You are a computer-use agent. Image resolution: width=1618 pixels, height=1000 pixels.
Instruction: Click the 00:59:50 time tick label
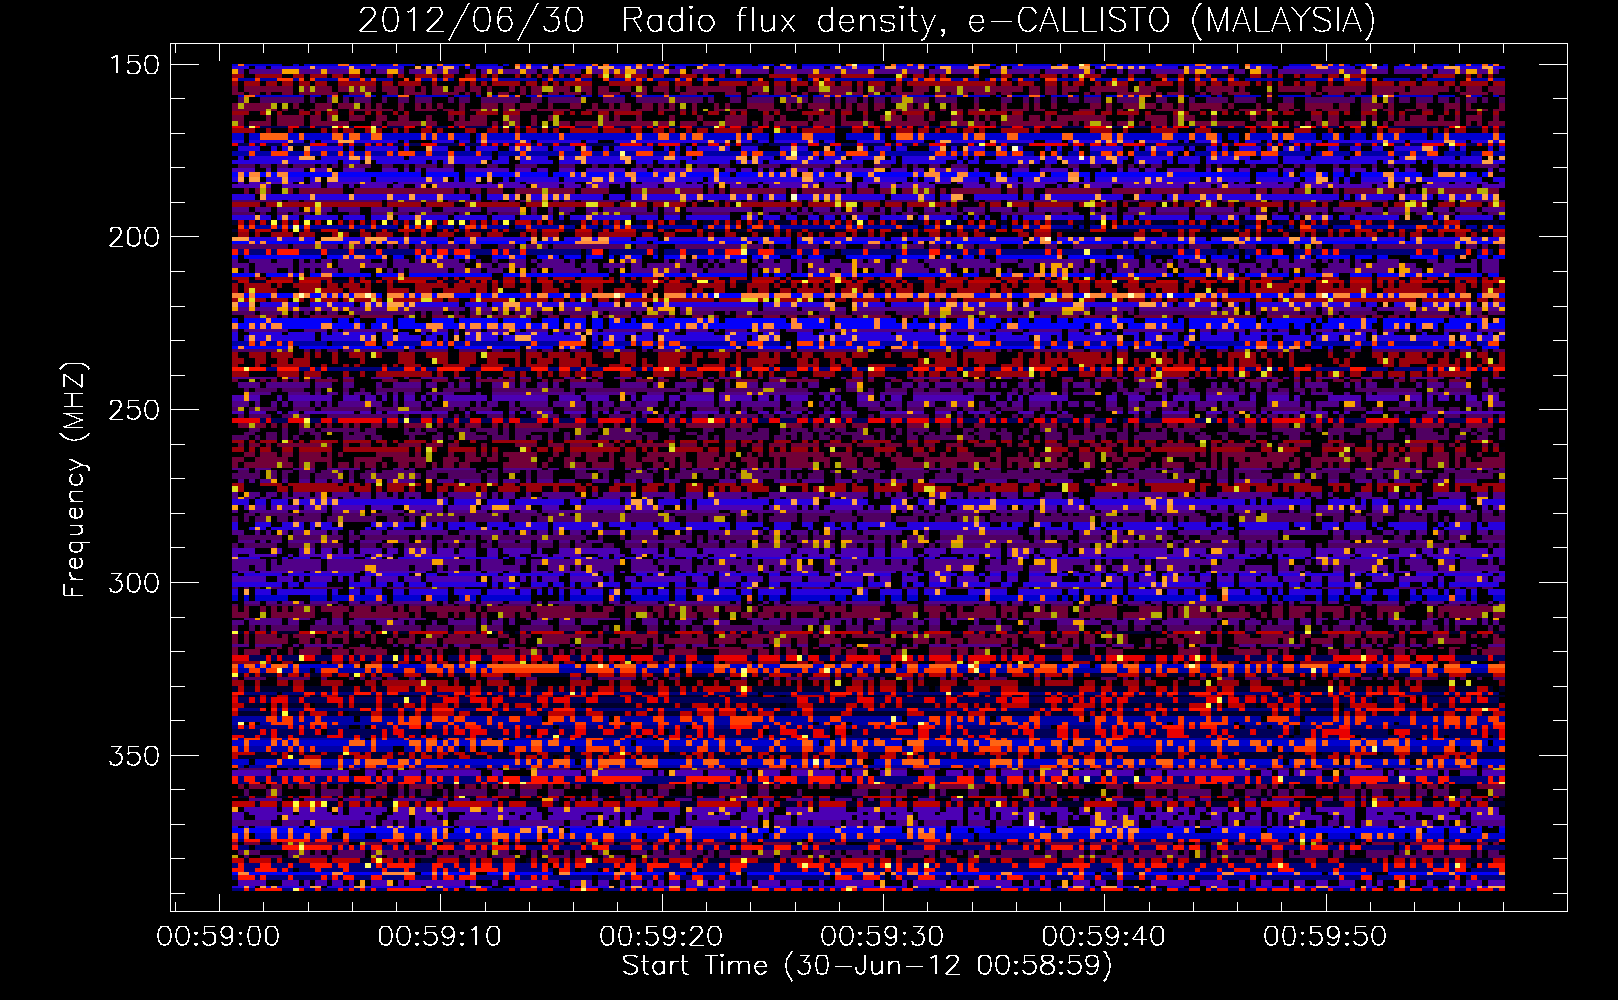pos(1325,937)
